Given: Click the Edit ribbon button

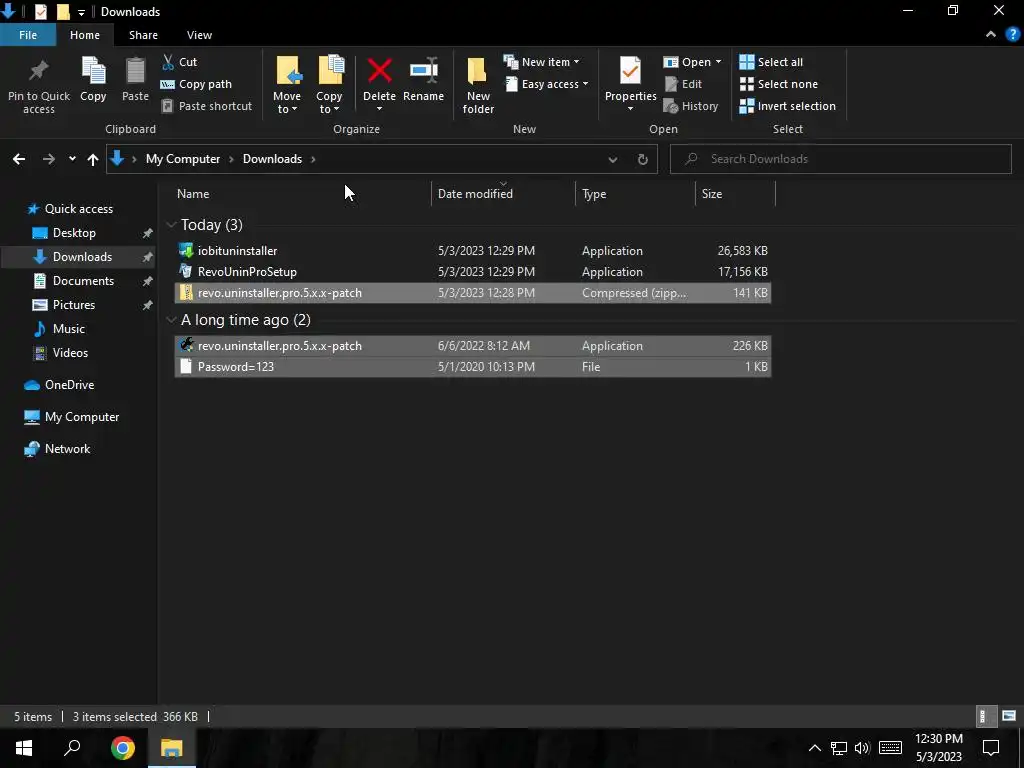Looking at the screenshot, I should (683, 84).
